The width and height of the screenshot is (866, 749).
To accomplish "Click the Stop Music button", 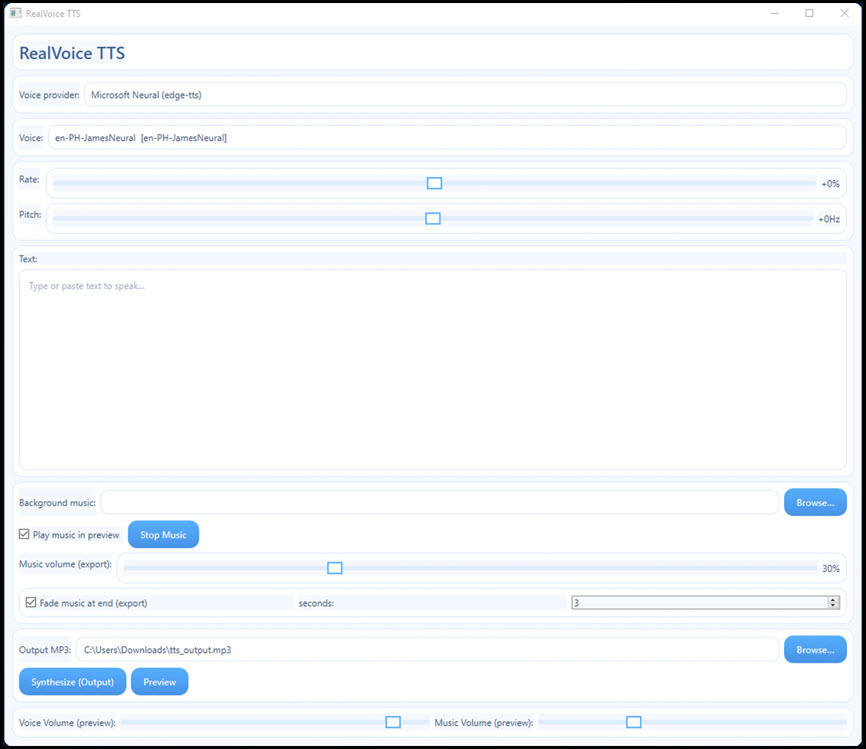I will (163, 535).
